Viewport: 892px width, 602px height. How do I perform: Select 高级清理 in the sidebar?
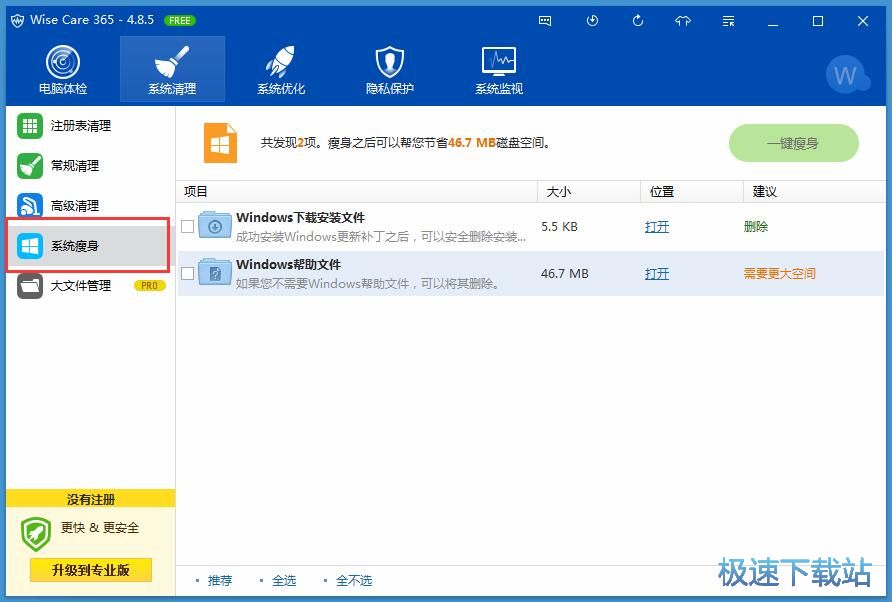point(88,205)
